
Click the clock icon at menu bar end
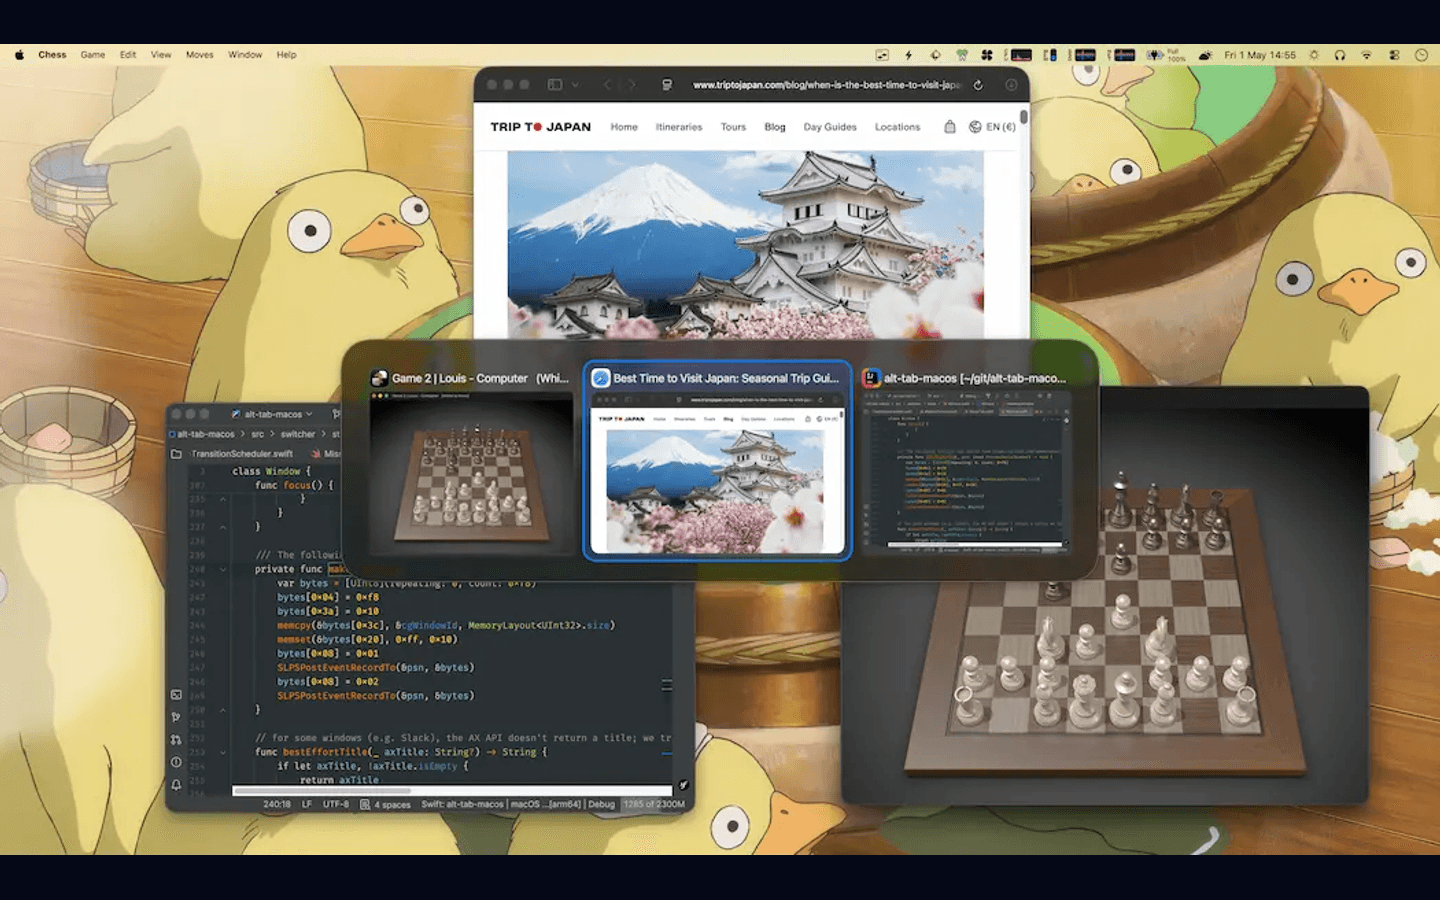[x=1421, y=55]
